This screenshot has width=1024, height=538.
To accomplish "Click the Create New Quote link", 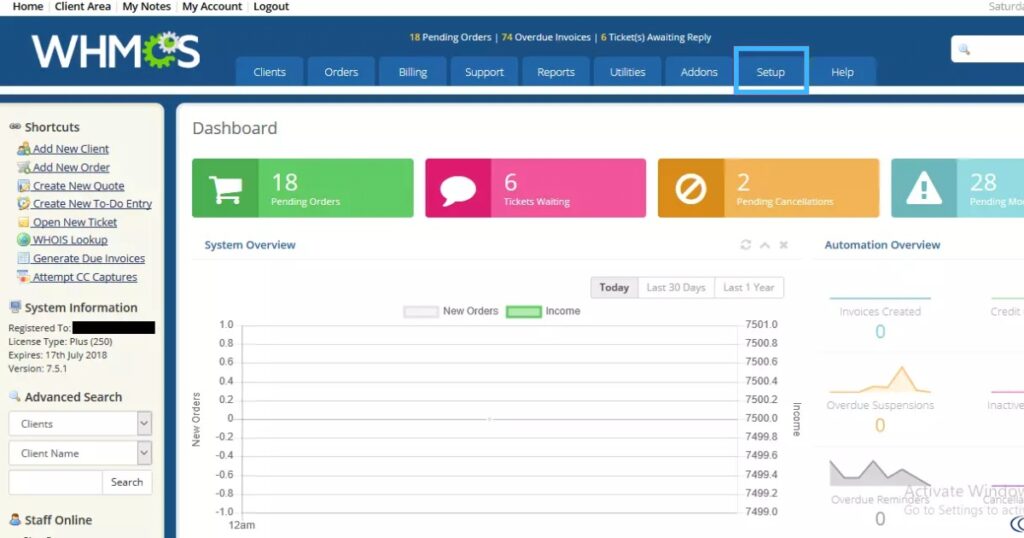I will click(78, 185).
